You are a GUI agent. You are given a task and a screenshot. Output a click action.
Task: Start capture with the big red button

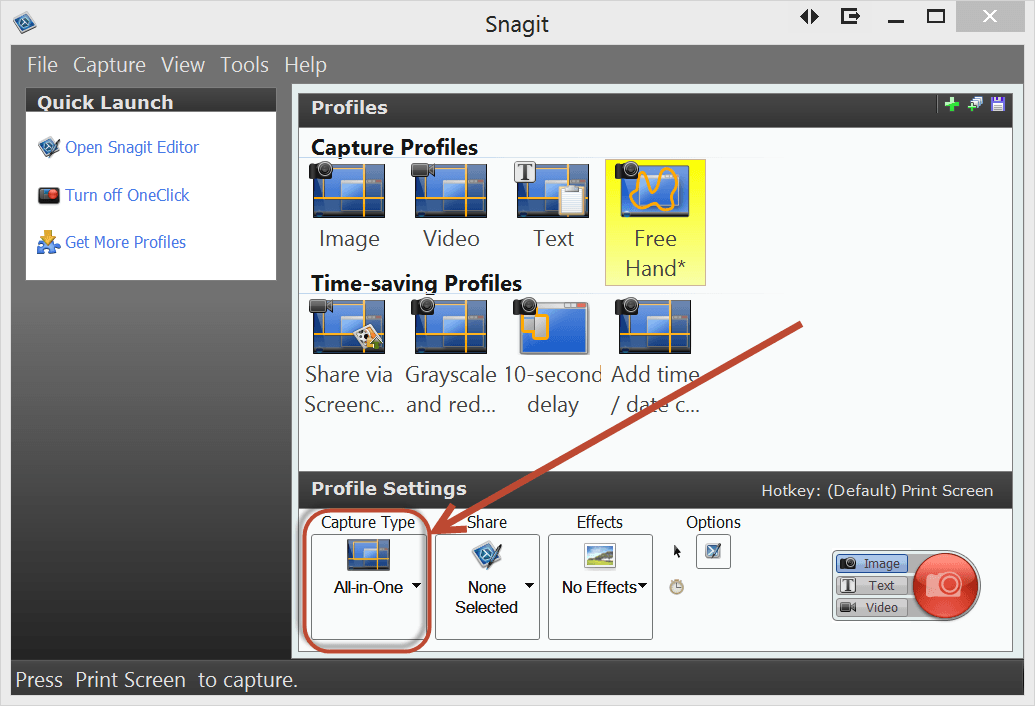[945, 585]
